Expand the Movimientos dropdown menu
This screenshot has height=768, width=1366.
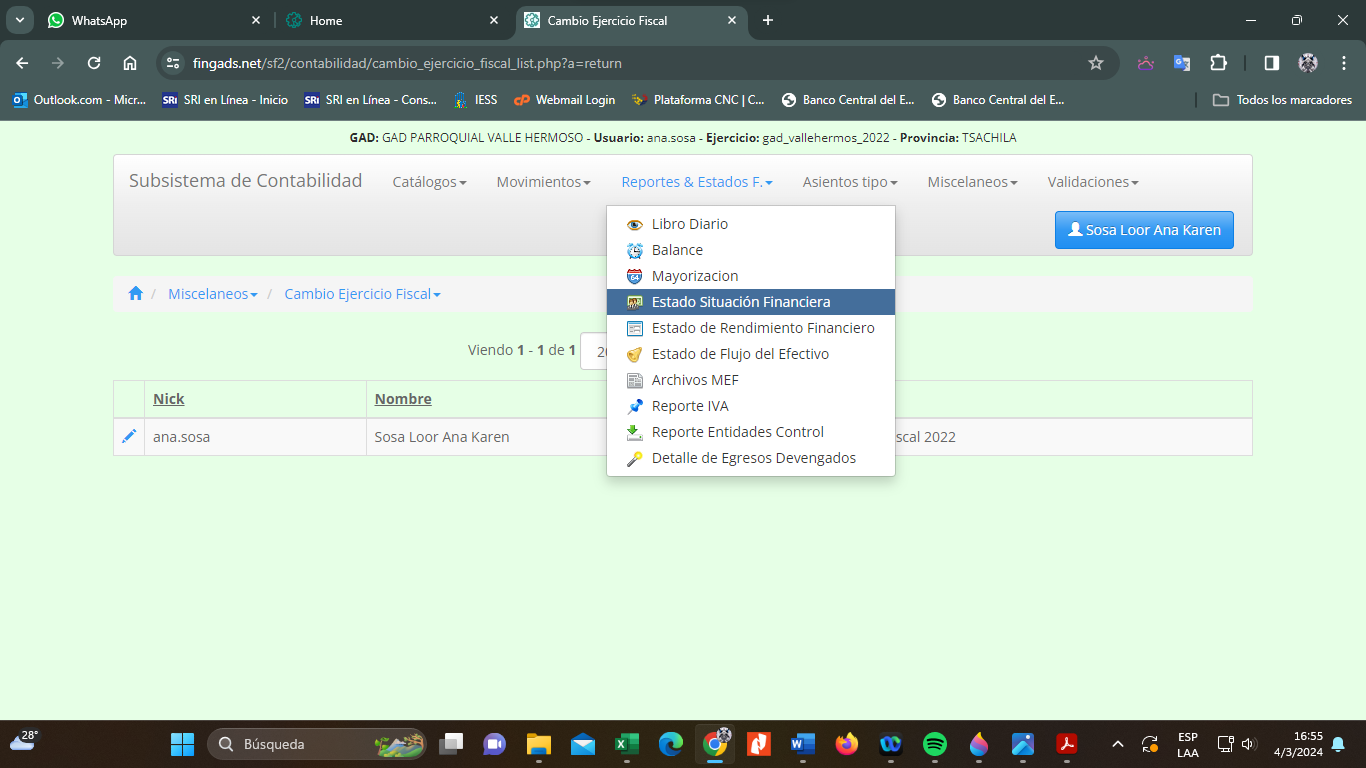pos(543,182)
